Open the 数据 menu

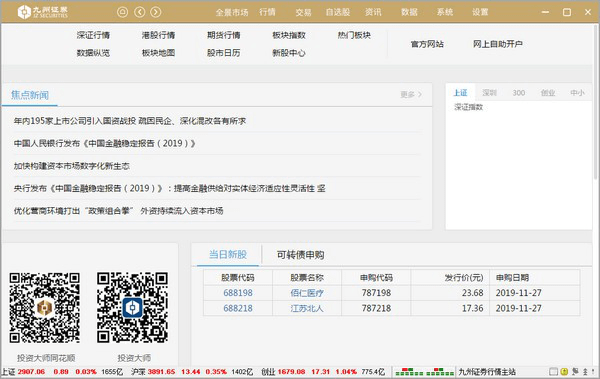409,12
